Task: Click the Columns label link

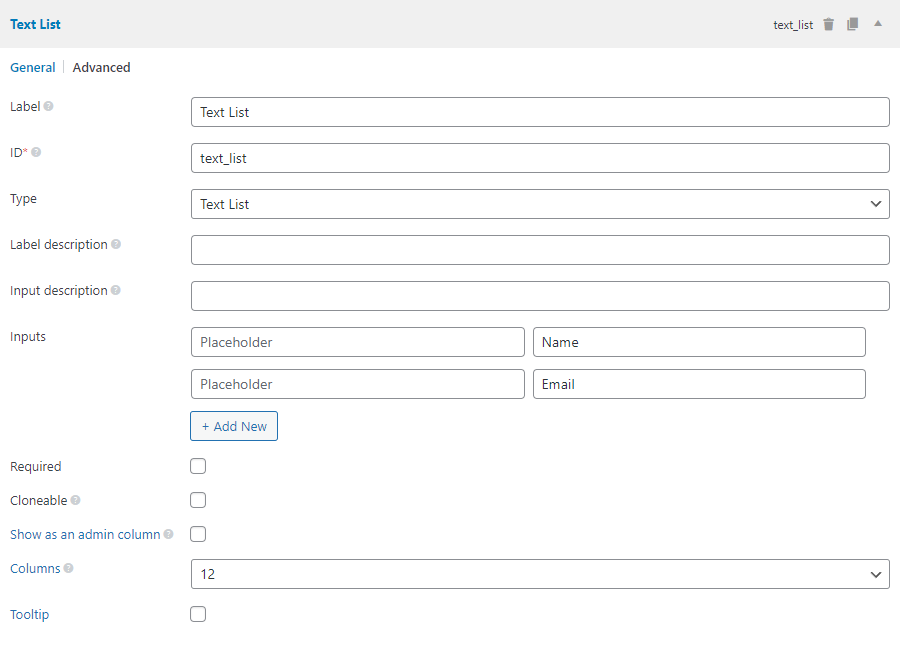Action: [35, 568]
